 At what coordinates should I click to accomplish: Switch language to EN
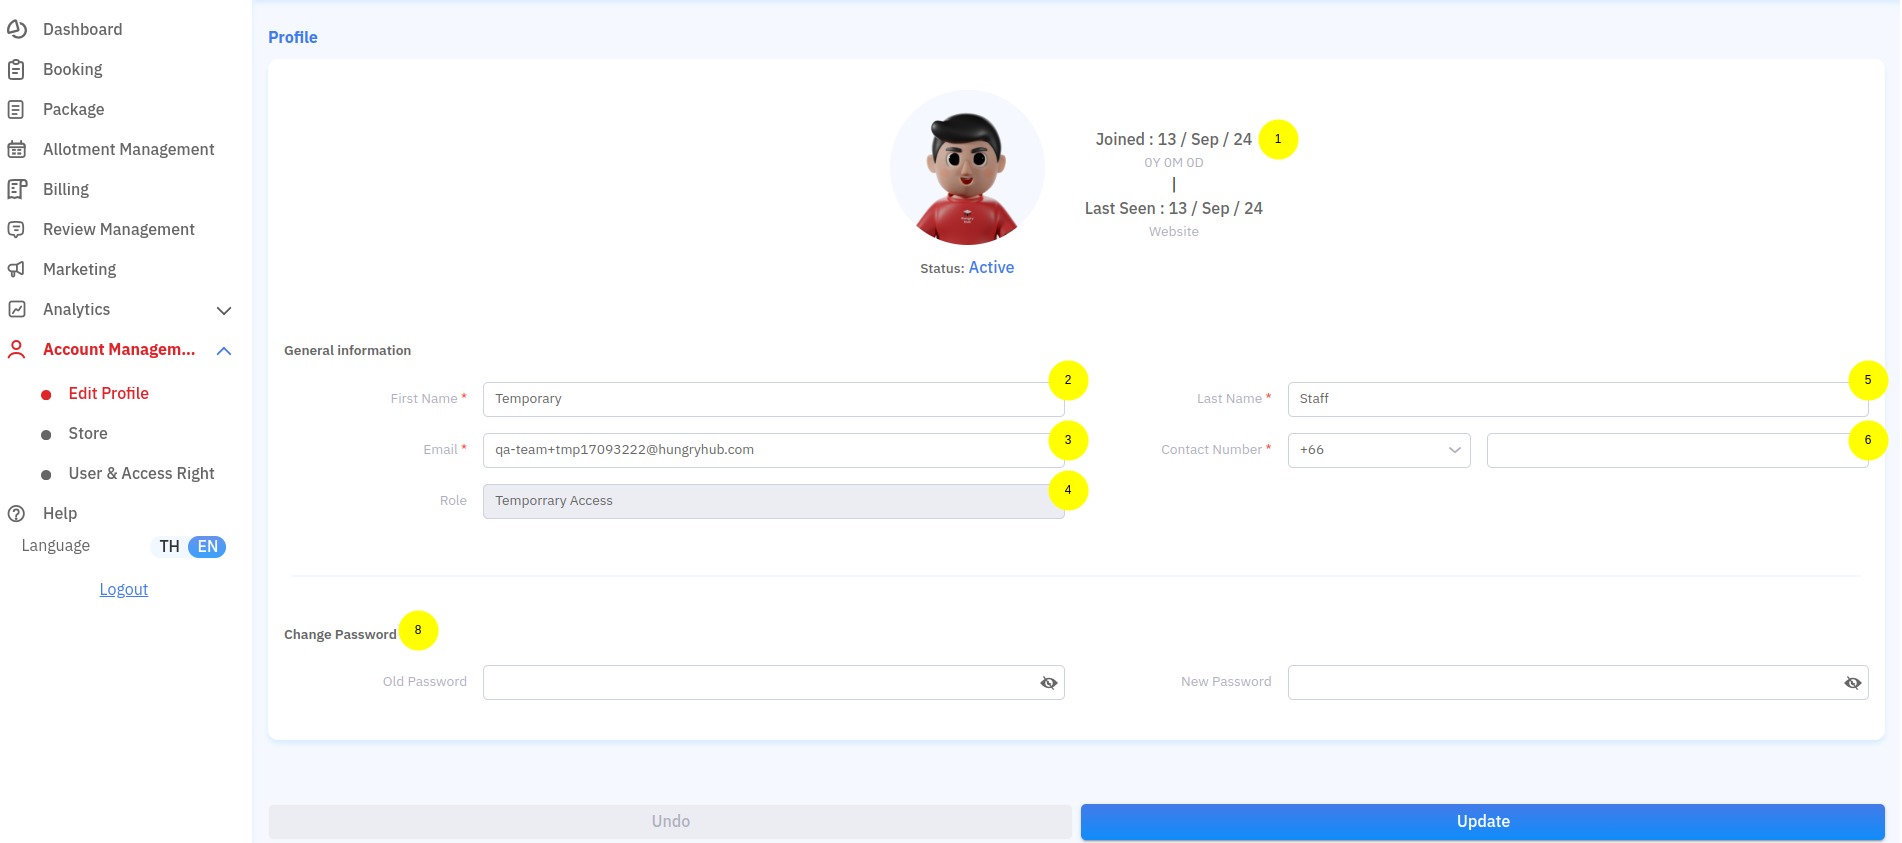pyautogui.click(x=207, y=547)
